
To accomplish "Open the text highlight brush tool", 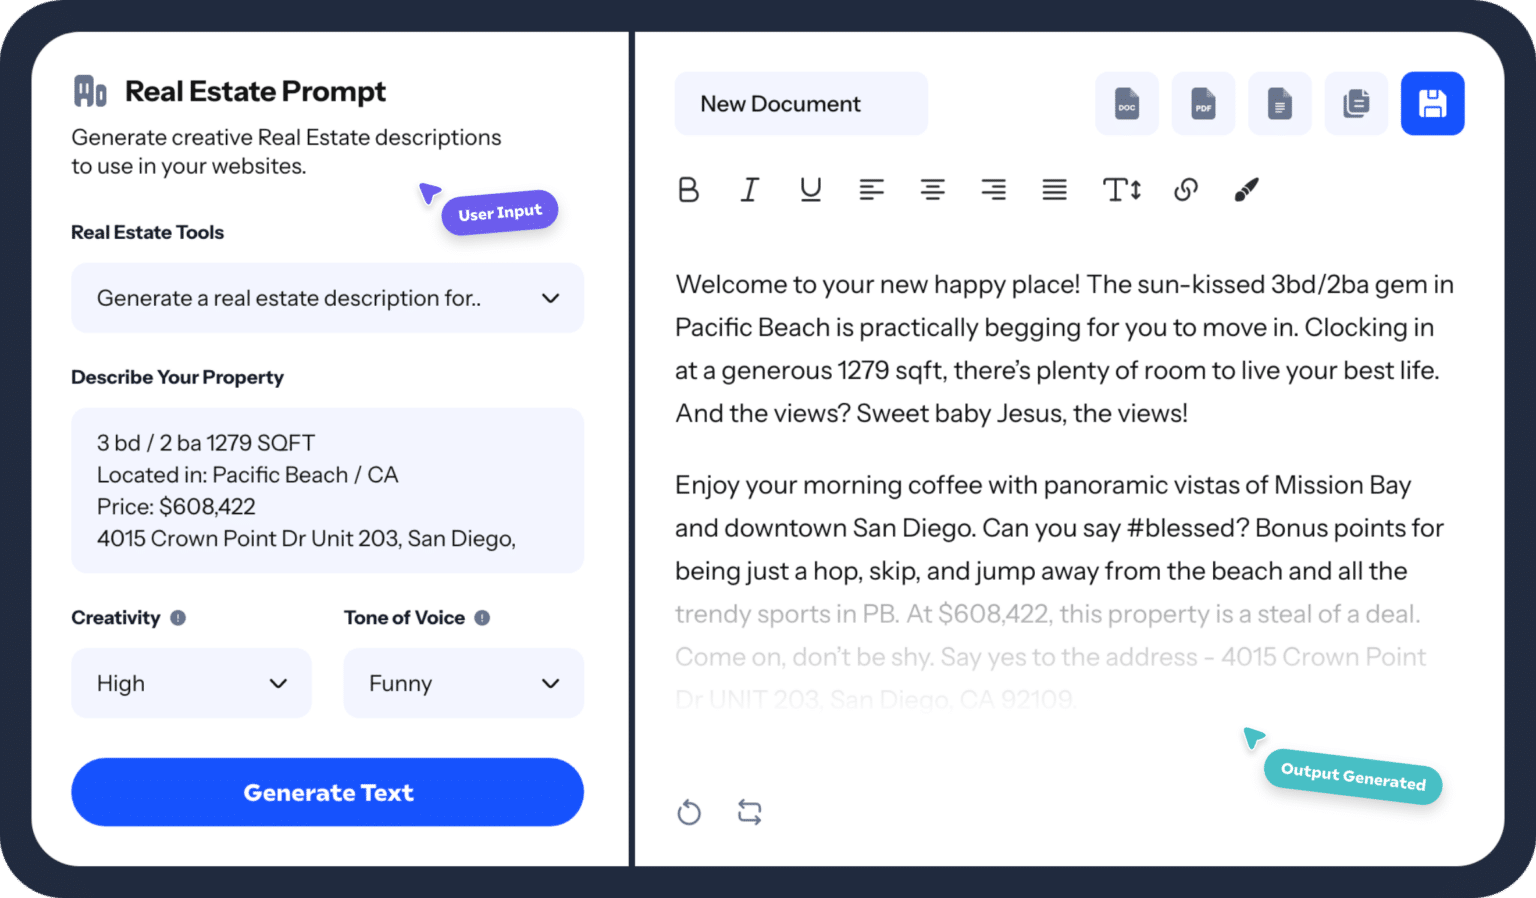I will [x=1246, y=189].
